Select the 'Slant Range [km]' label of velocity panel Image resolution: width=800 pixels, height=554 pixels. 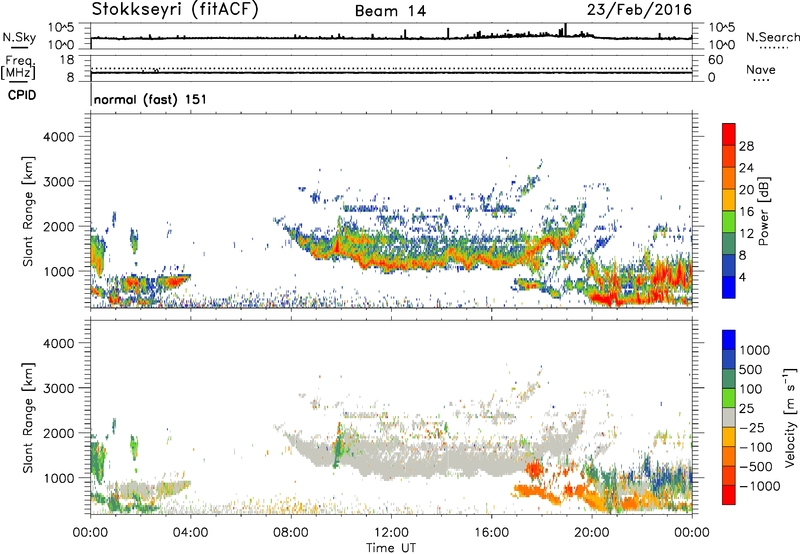click(28, 417)
